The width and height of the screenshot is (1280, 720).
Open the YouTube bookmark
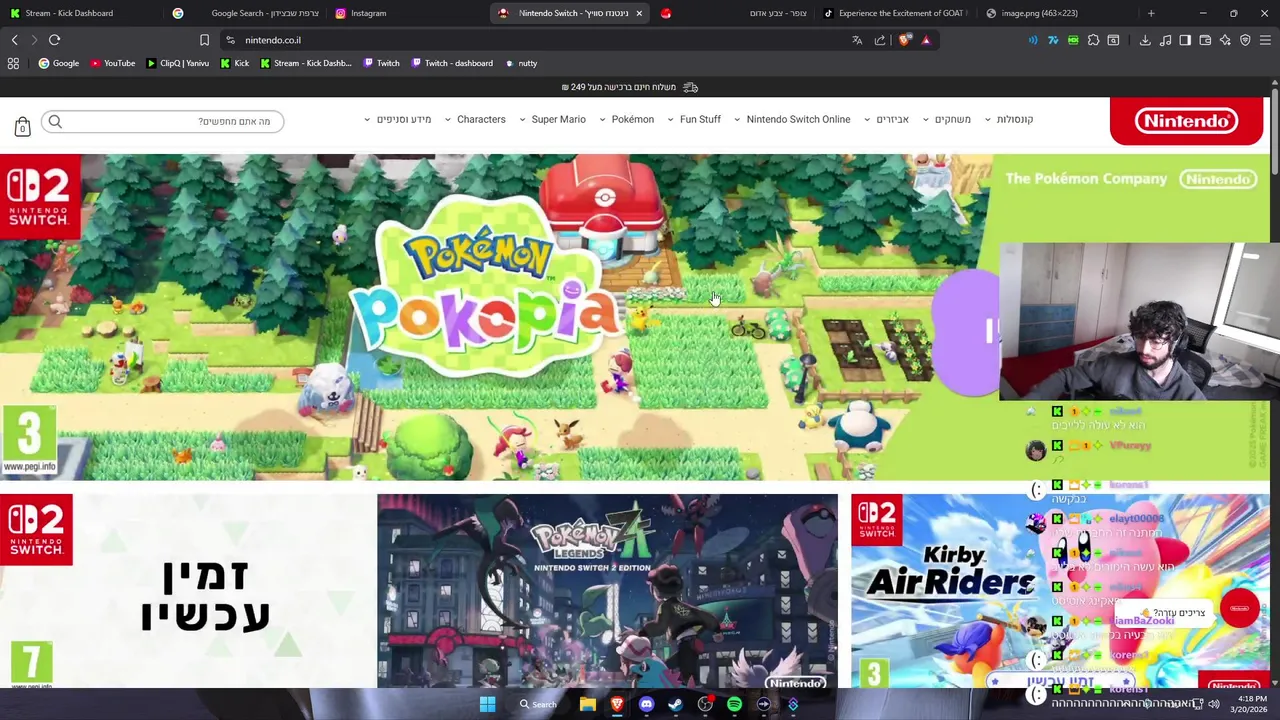[x=112, y=63]
